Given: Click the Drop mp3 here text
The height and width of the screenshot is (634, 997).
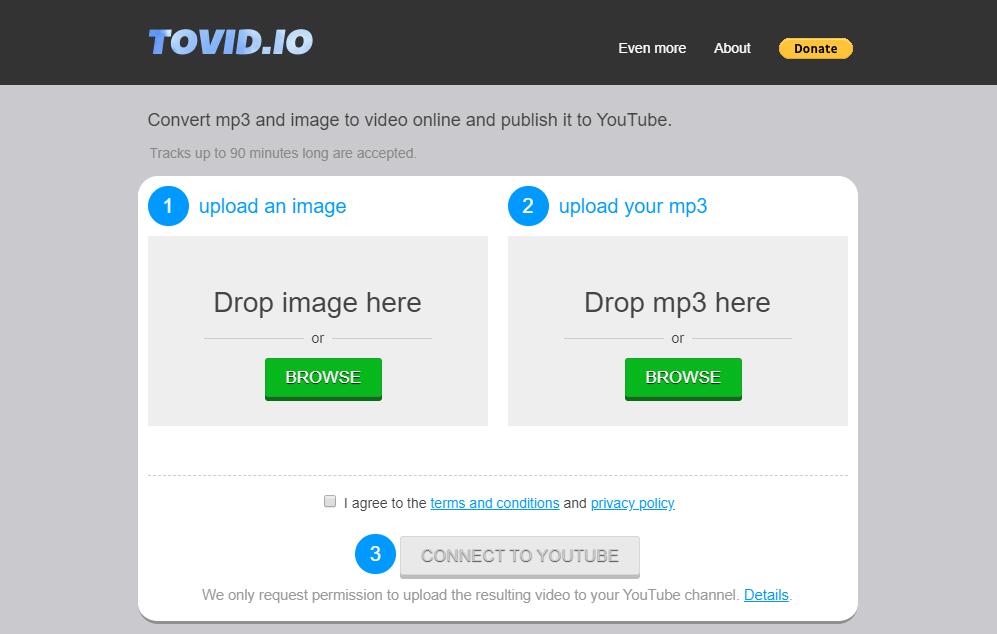Looking at the screenshot, I should coord(677,303).
